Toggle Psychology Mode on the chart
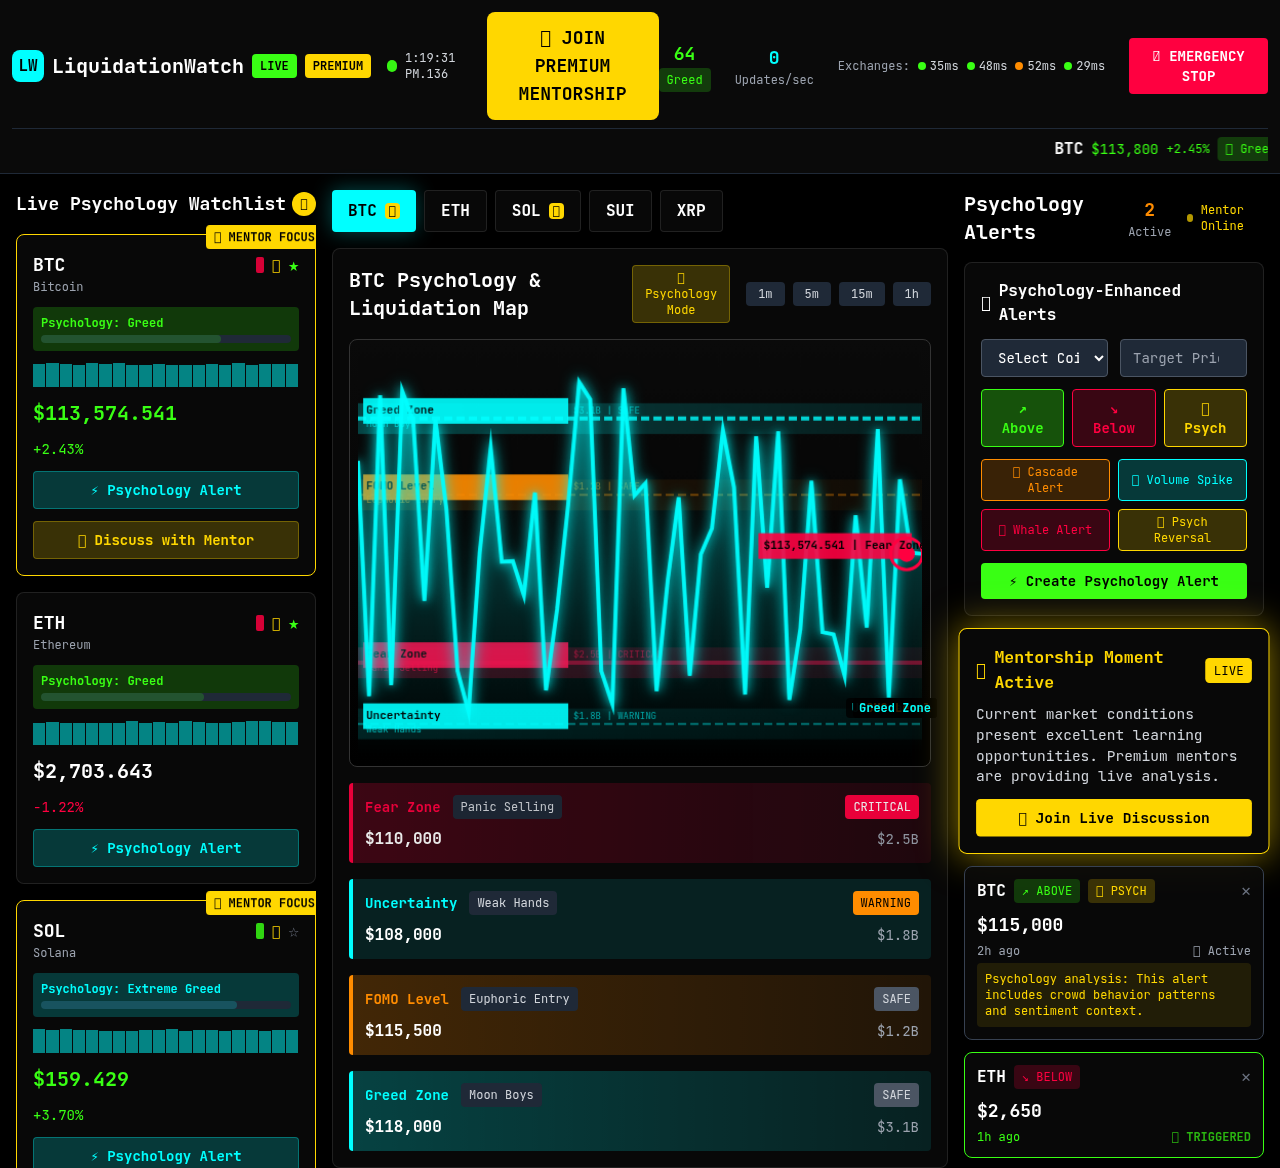The width and height of the screenshot is (1280, 1168). coord(681,294)
